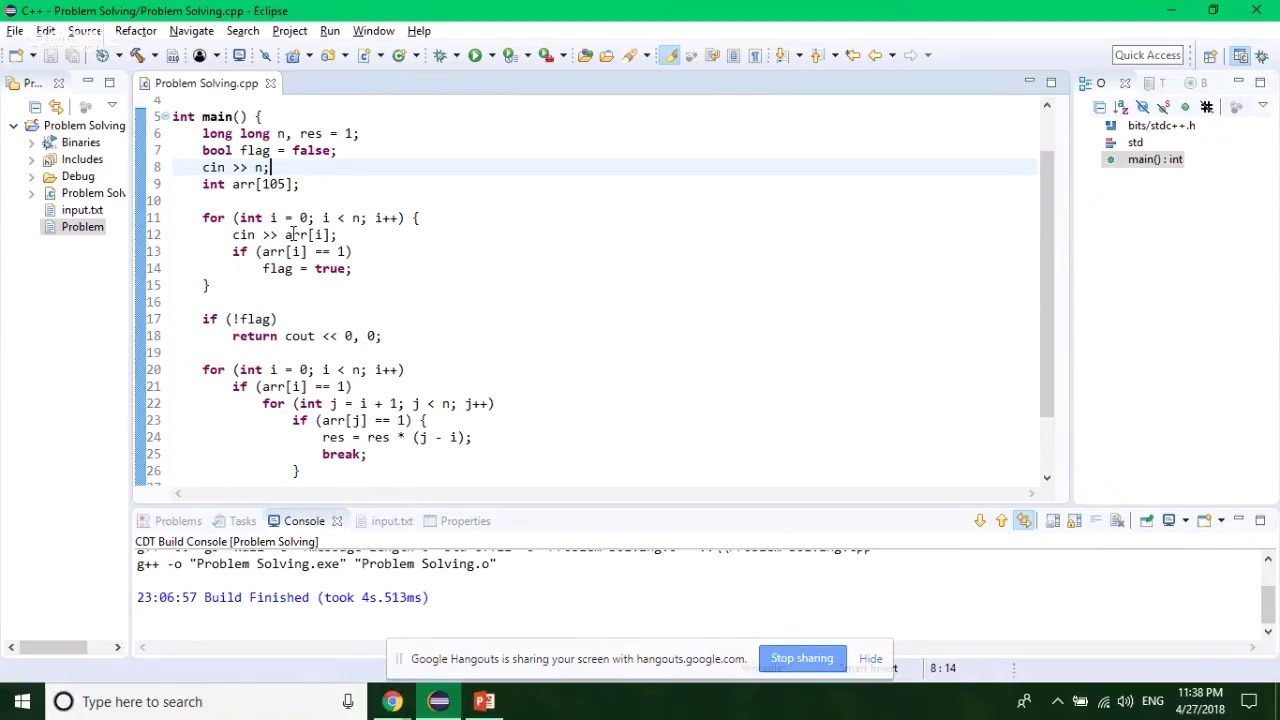Viewport: 1280px width, 720px height.
Task: Switch to the Debug perspective icon
Action: (1262, 55)
